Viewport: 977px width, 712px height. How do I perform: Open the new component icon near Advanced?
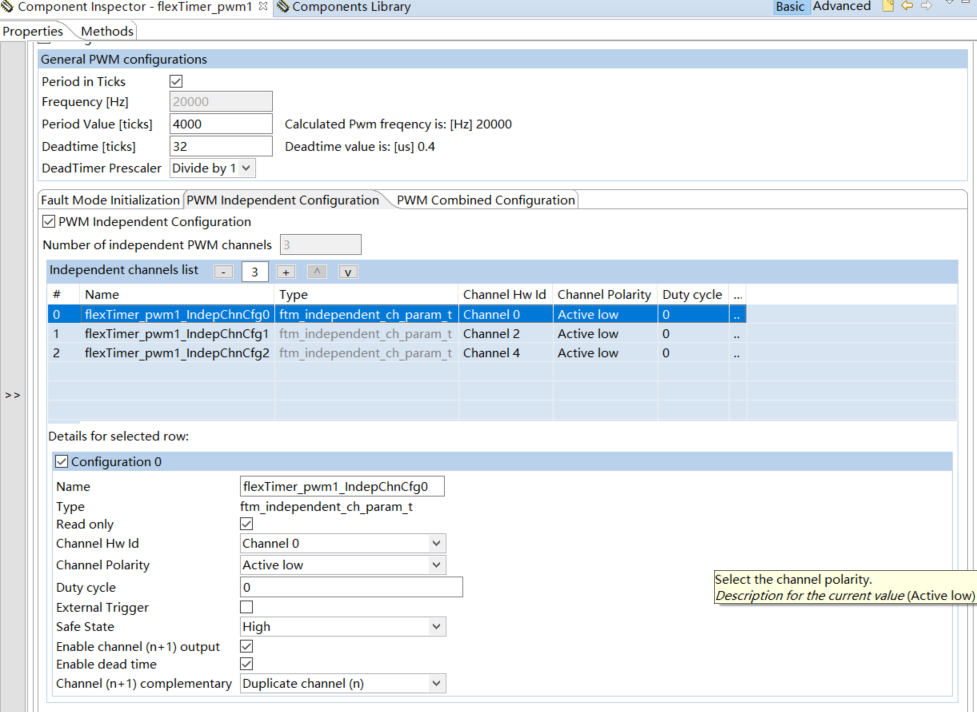coord(888,6)
